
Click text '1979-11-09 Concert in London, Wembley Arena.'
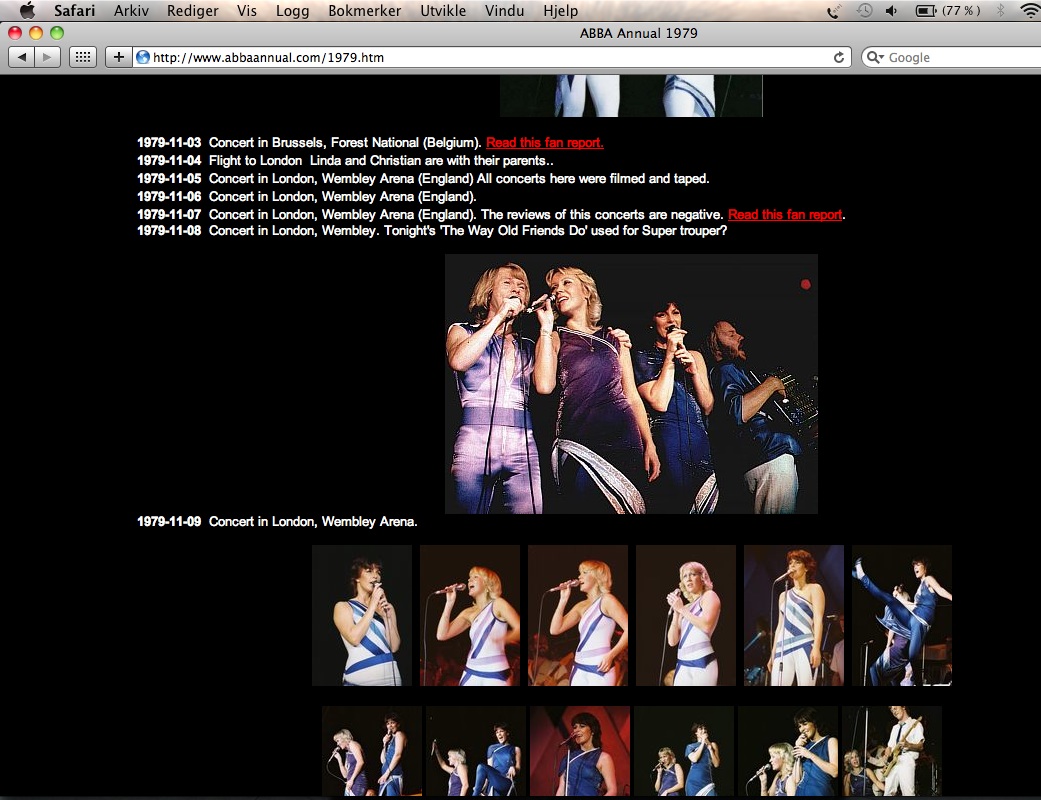[277, 522]
